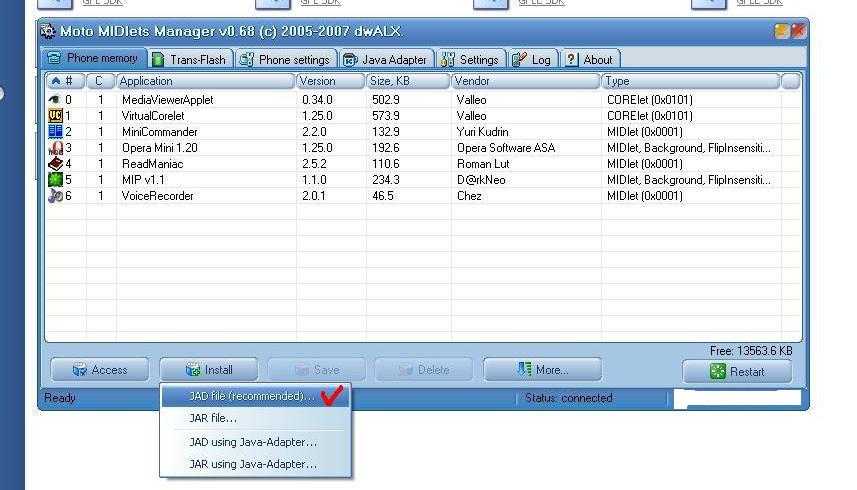The image size is (857, 490).
Task: Click version 2.5.2 cell
Action: pyautogui.click(x=314, y=163)
